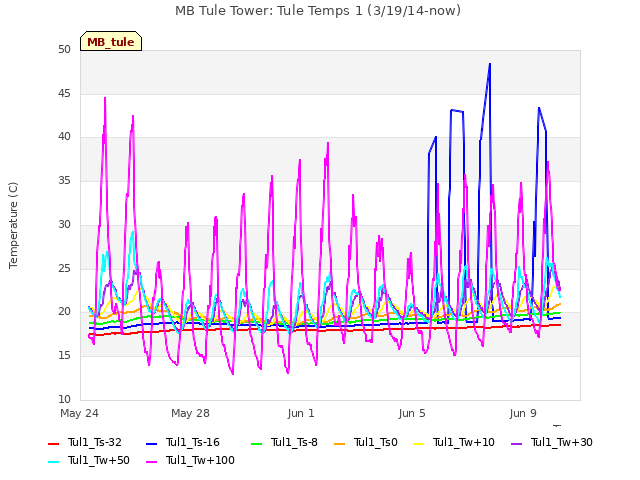Click the tallest blue Ts-16 spike peak
The width and height of the screenshot is (640, 480).
click(490, 64)
